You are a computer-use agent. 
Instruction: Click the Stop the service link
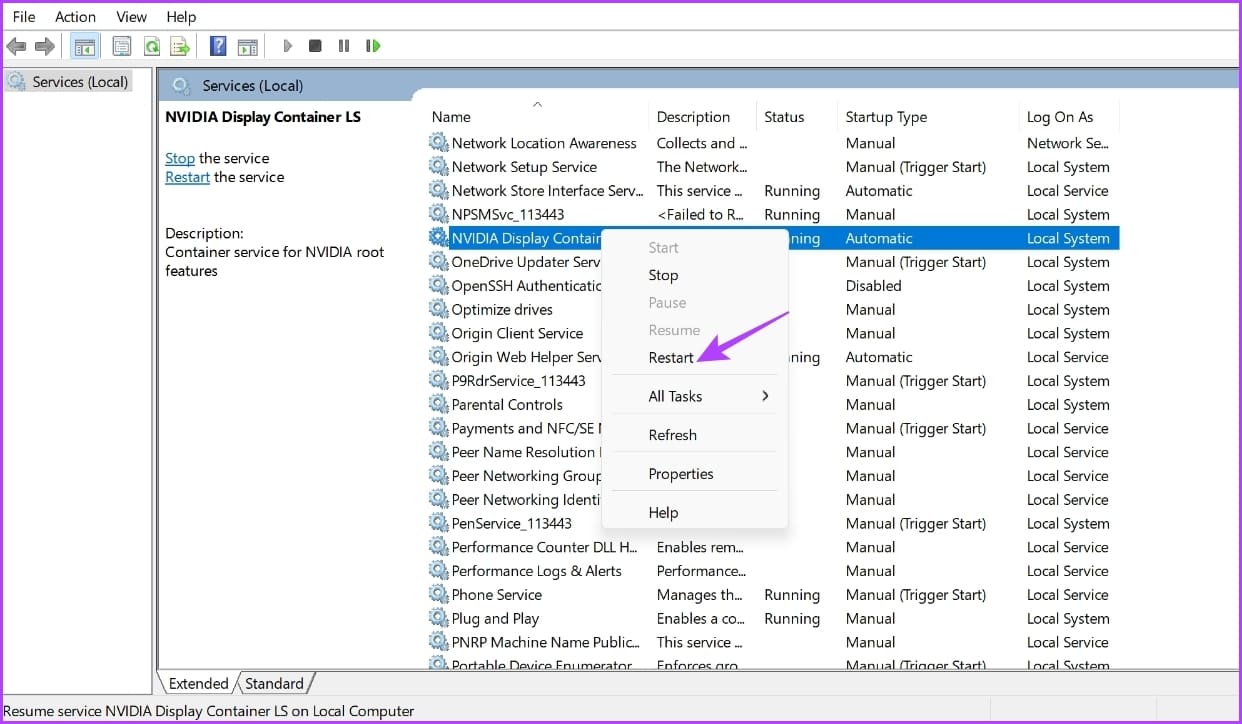click(180, 158)
